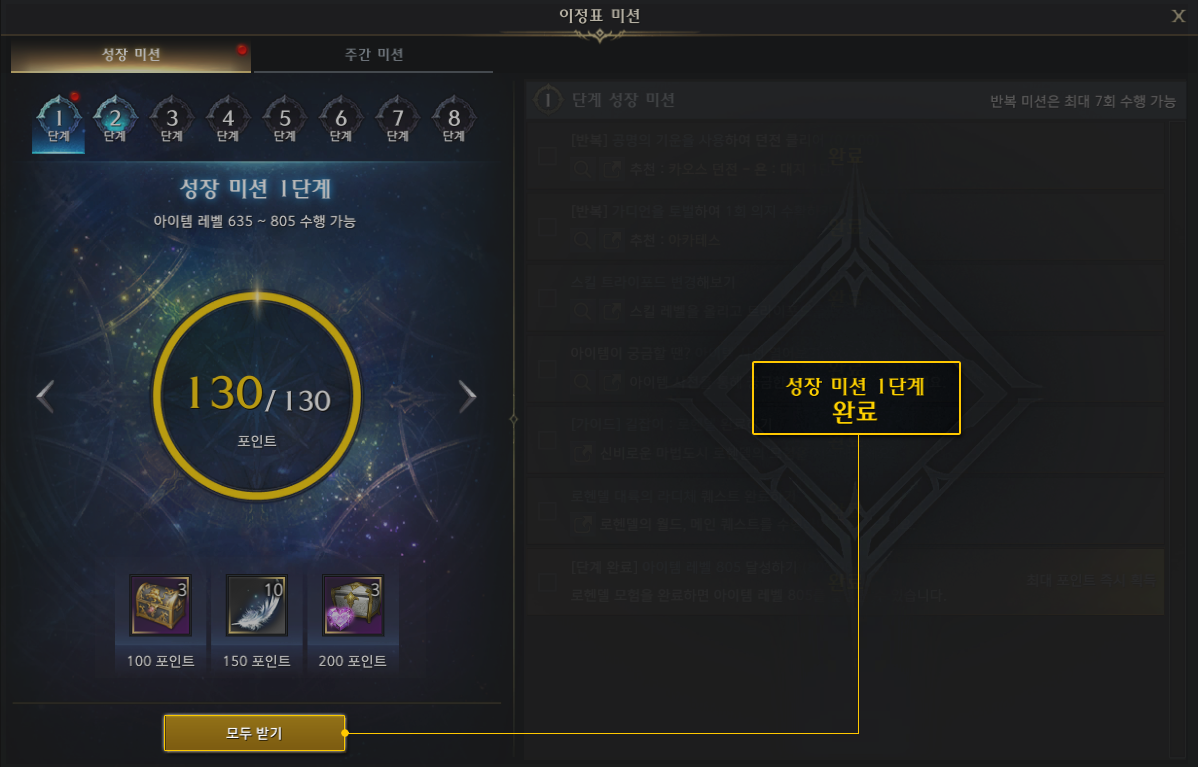Tick the checkbox of the first repeat mission
The width and height of the screenshot is (1198, 767).
(547, 155)
